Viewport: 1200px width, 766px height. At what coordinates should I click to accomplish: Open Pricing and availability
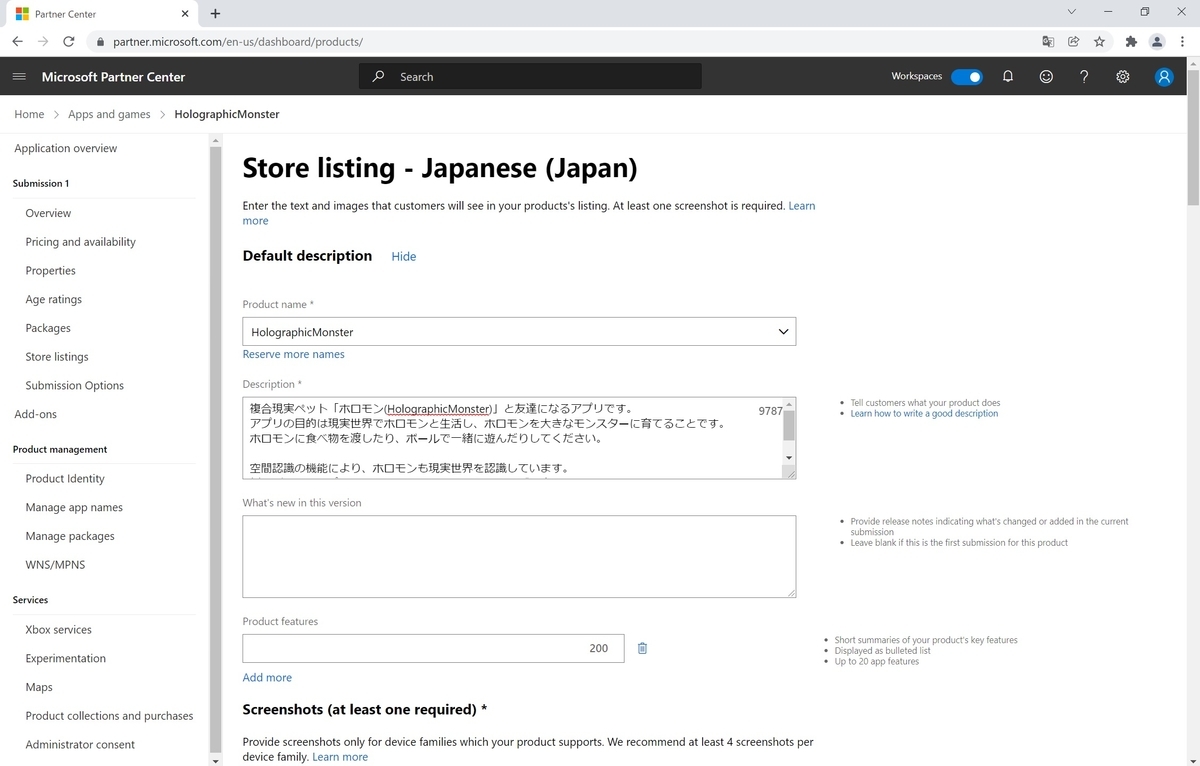tap(81, 242)
